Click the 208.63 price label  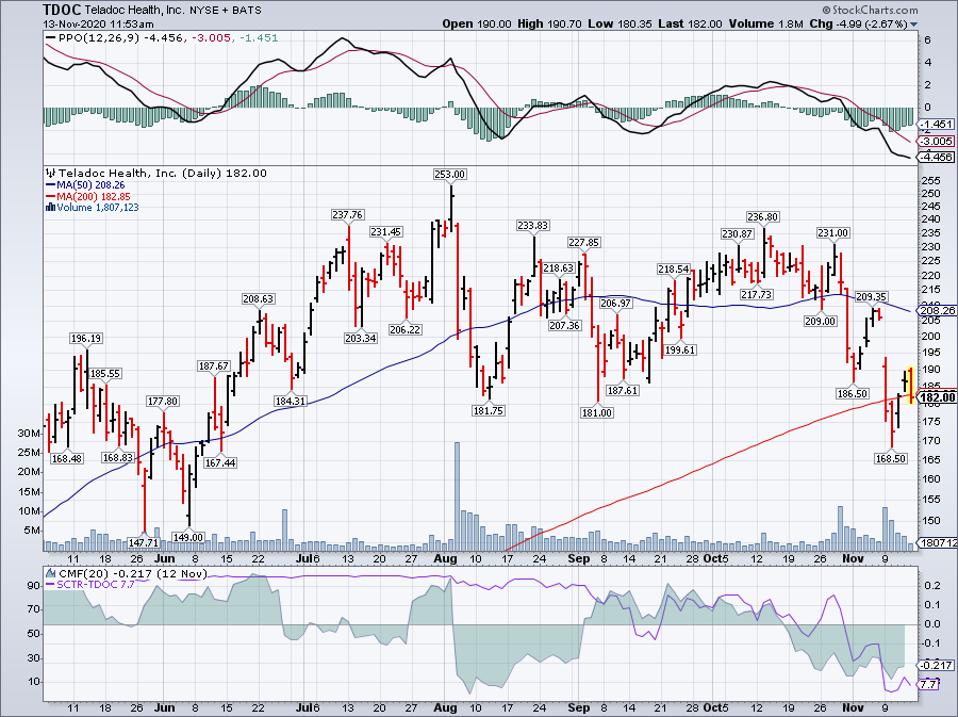click(258, 299)
